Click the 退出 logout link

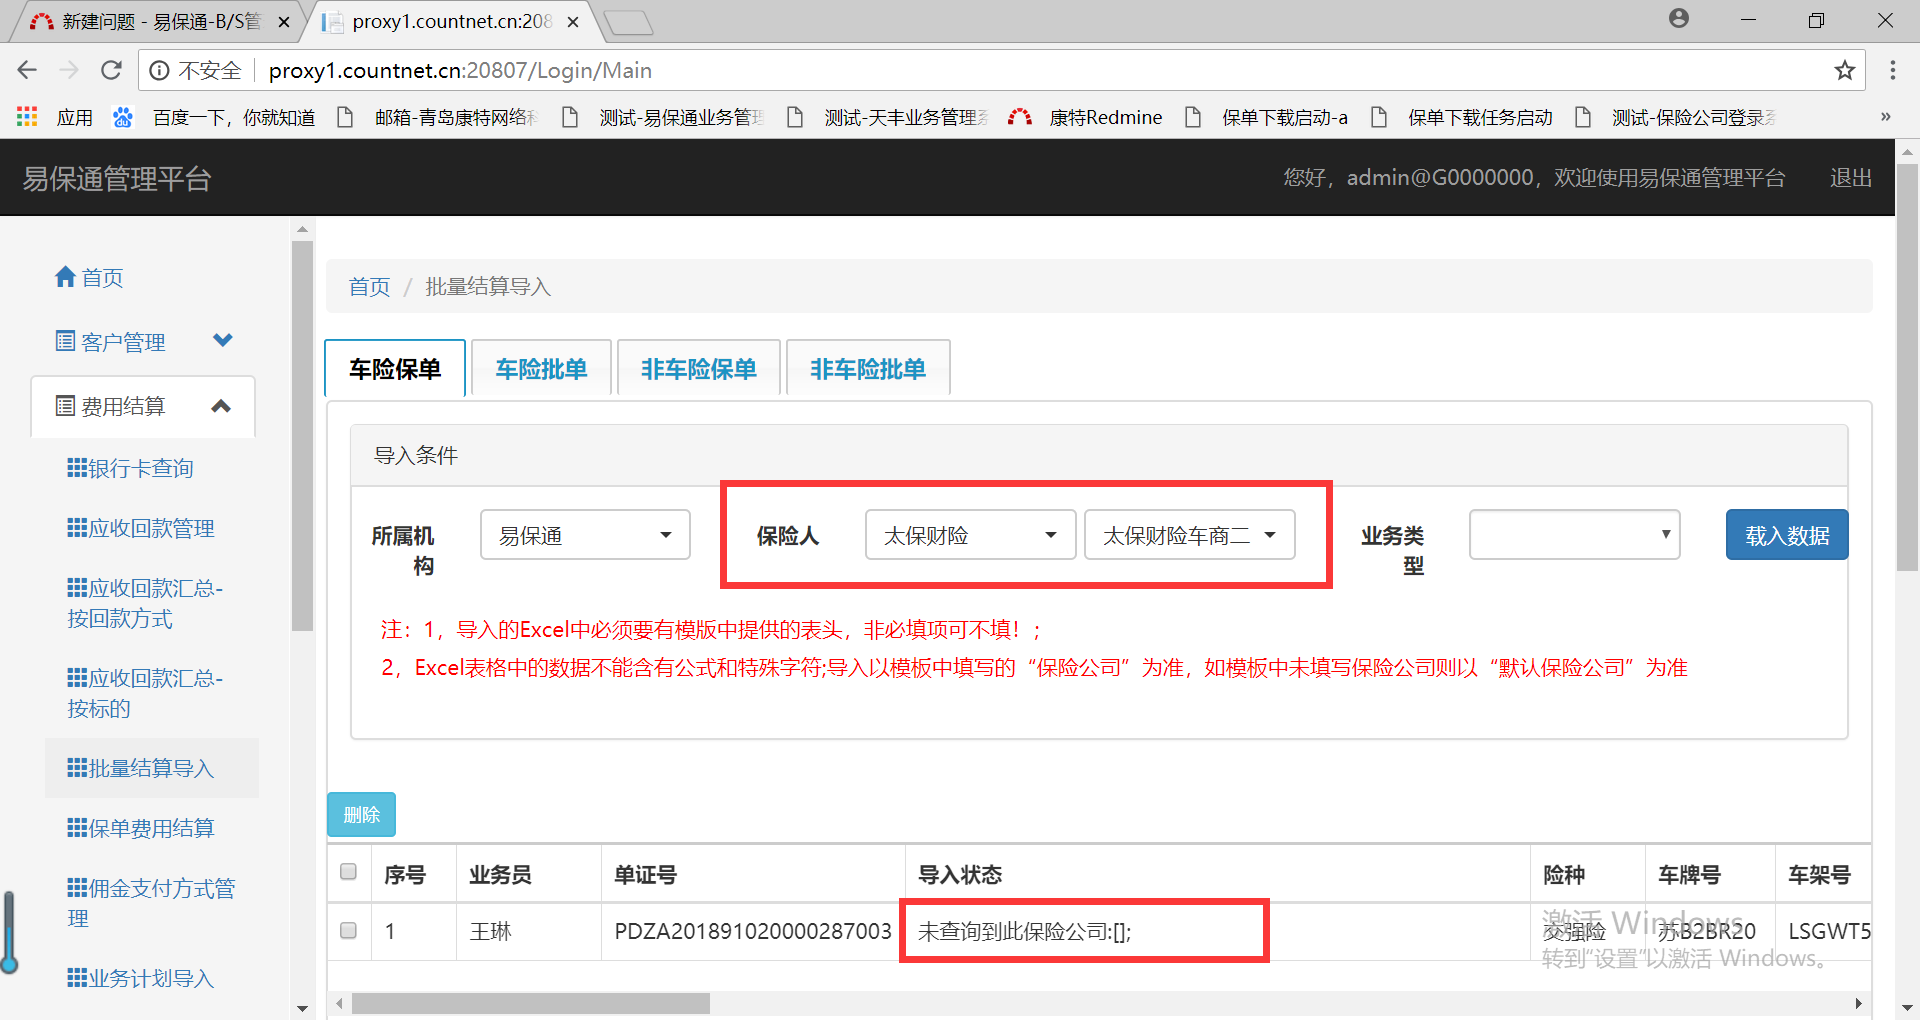tap(1850, 178)
